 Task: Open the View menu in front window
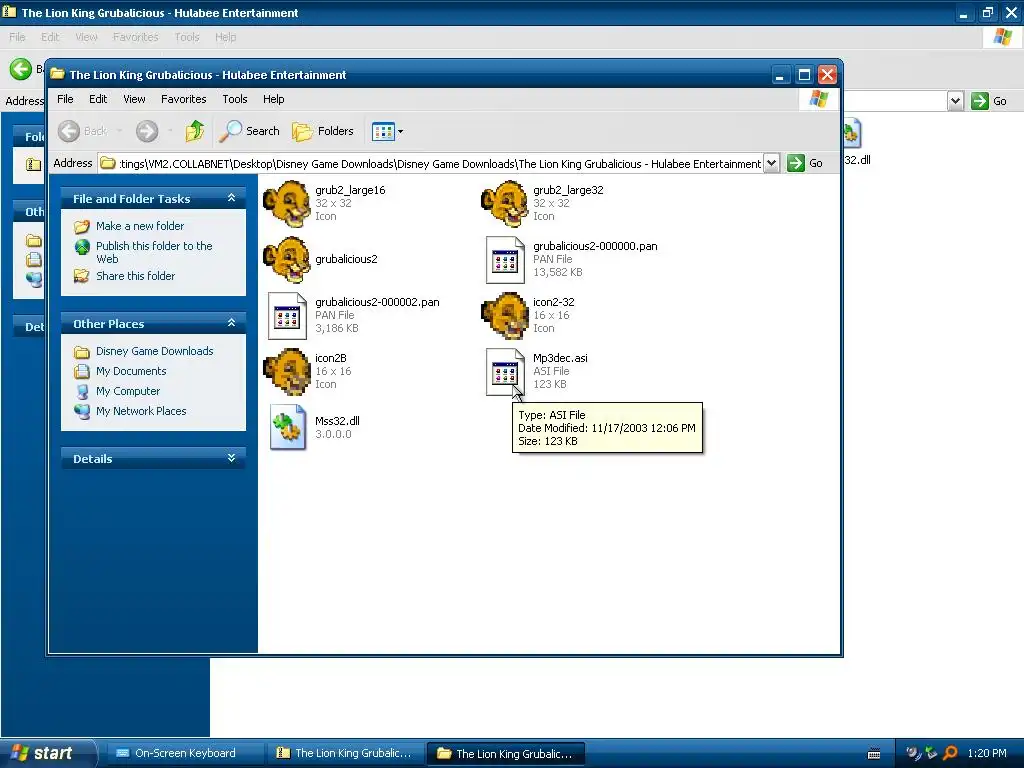click(134, 99)
